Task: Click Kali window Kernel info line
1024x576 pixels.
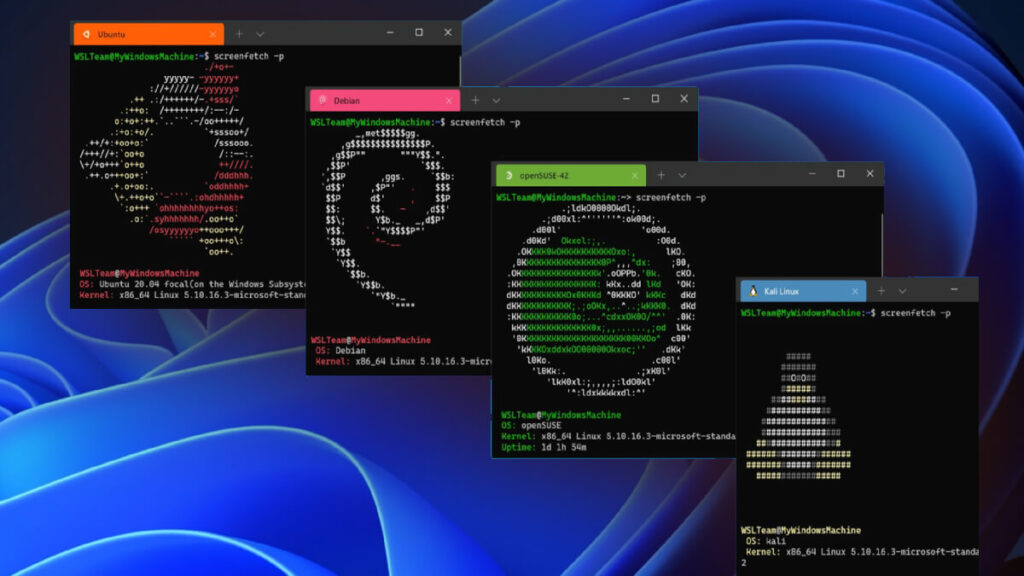Action: click(861, 552)
